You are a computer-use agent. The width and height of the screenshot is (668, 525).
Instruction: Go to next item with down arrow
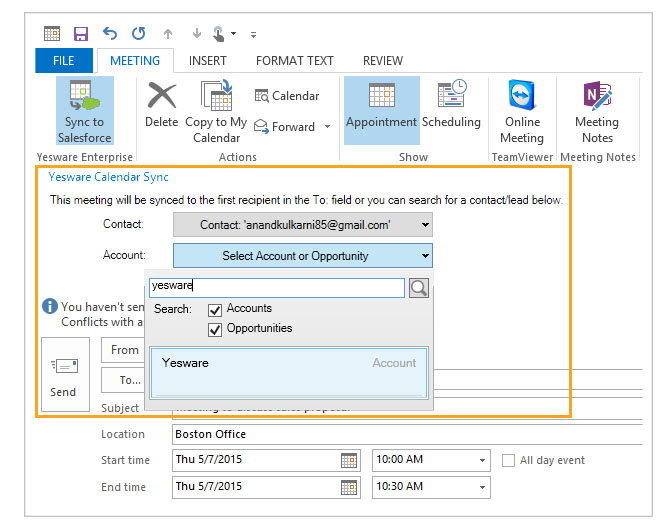click(x=196, y=33)
